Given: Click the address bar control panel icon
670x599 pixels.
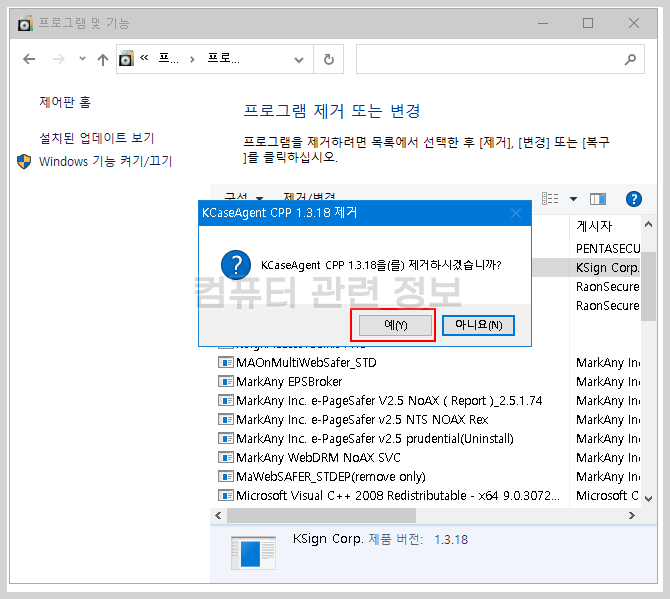Looking at the screenshot, I should 126,59.
